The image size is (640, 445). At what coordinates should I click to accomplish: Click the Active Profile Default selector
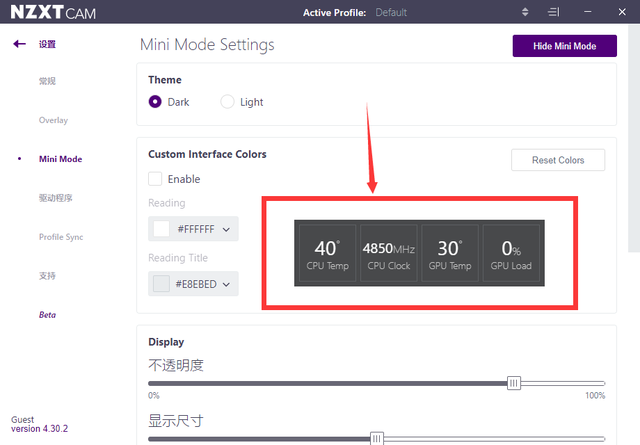click(x=391, y=12)
